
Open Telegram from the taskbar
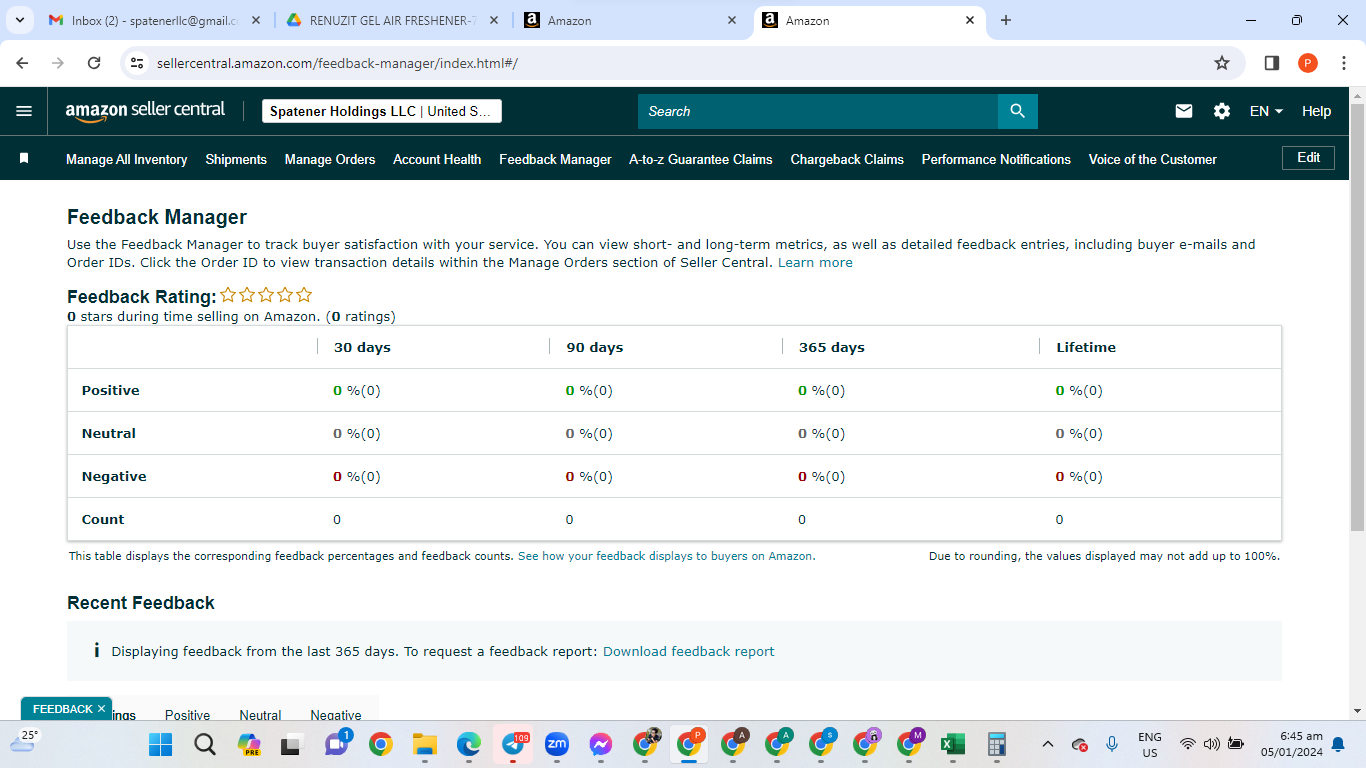(x=513, y=744)
